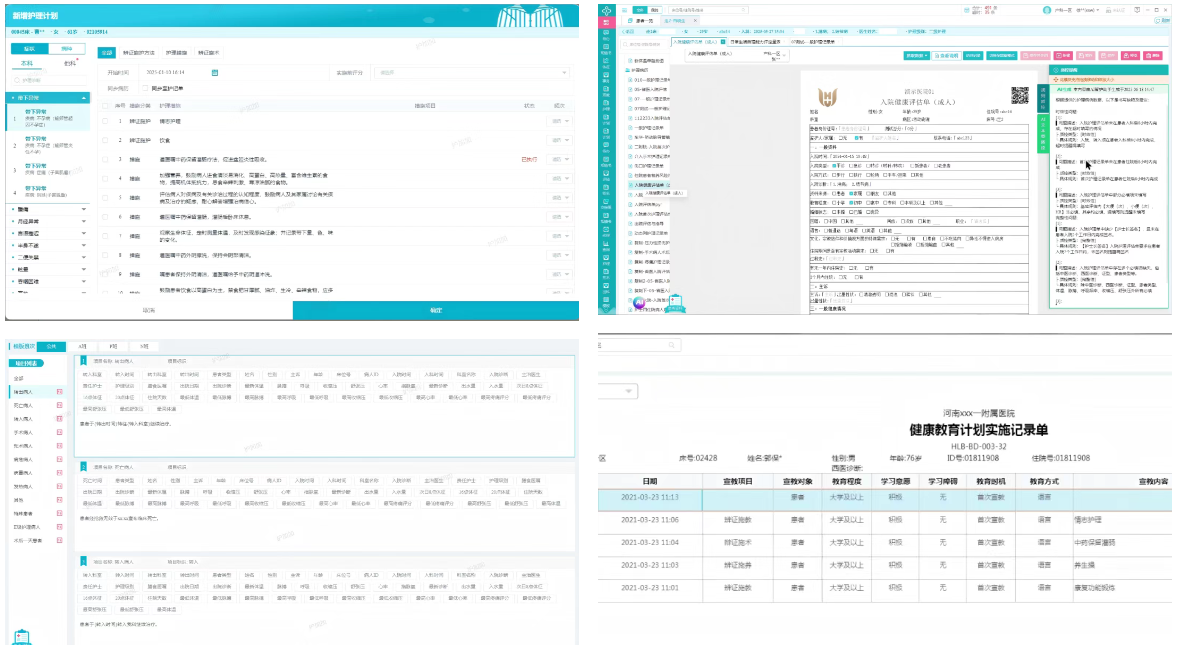Image resolution: width=1179 pixels, height=652 pixels.
Task: Tick the select-all checkbox in the table header
Action: (105, 105)
